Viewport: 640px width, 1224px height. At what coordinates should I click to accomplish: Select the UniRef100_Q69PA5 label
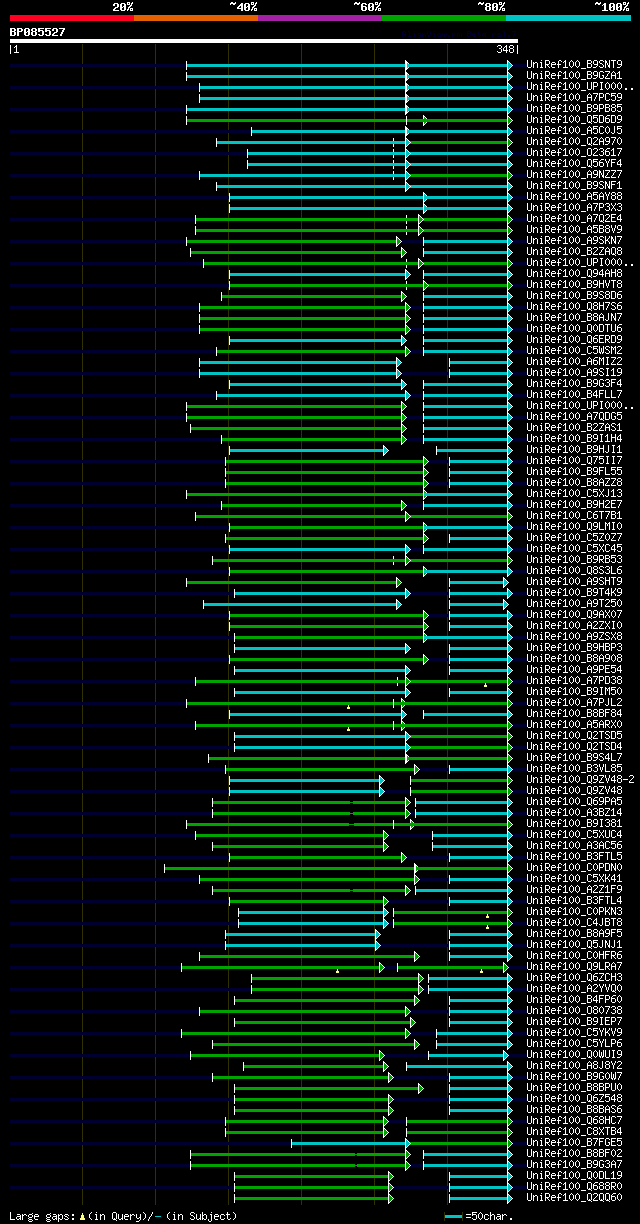[574, 801]
